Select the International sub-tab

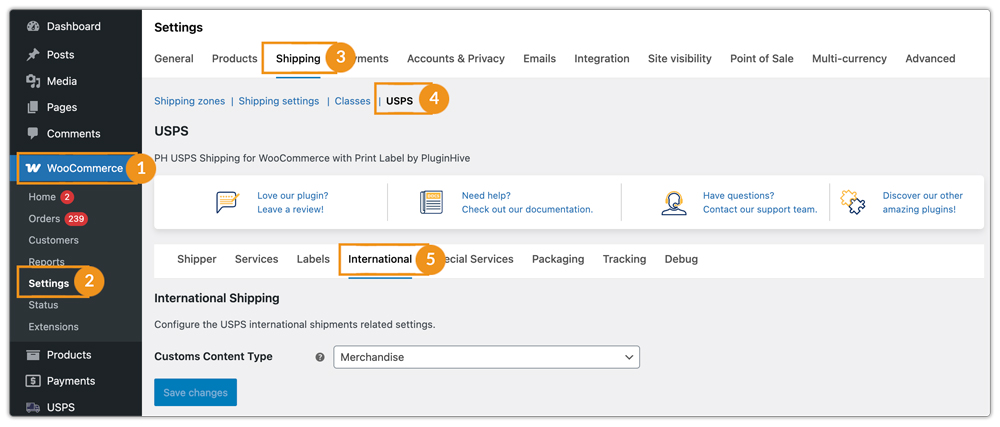380,259
